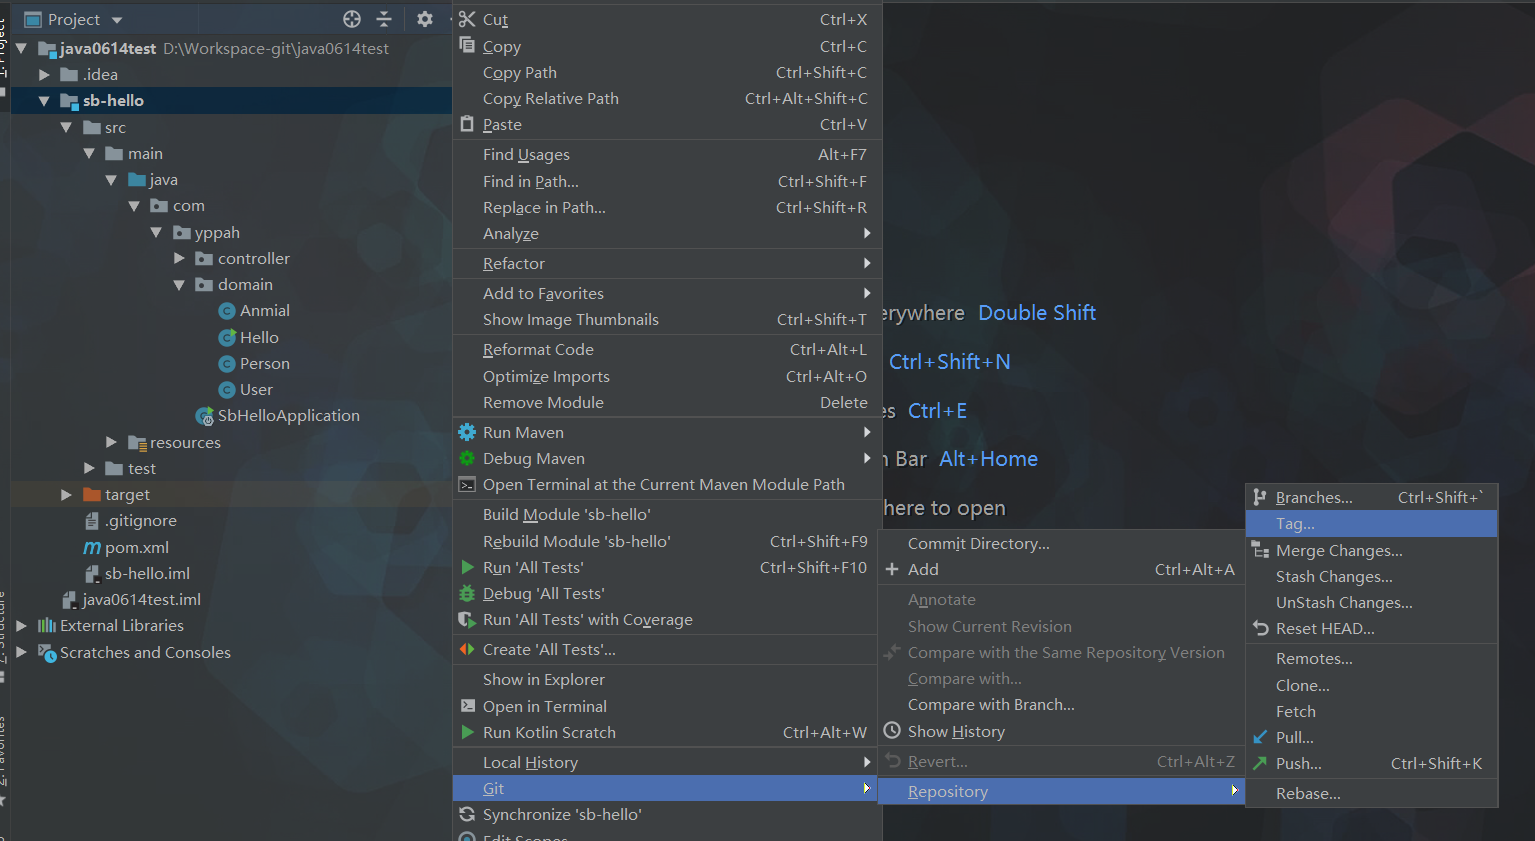Select Pull... from the Git menu
This screenshot has height=841, width=1535.
(x=1294, y=737)
